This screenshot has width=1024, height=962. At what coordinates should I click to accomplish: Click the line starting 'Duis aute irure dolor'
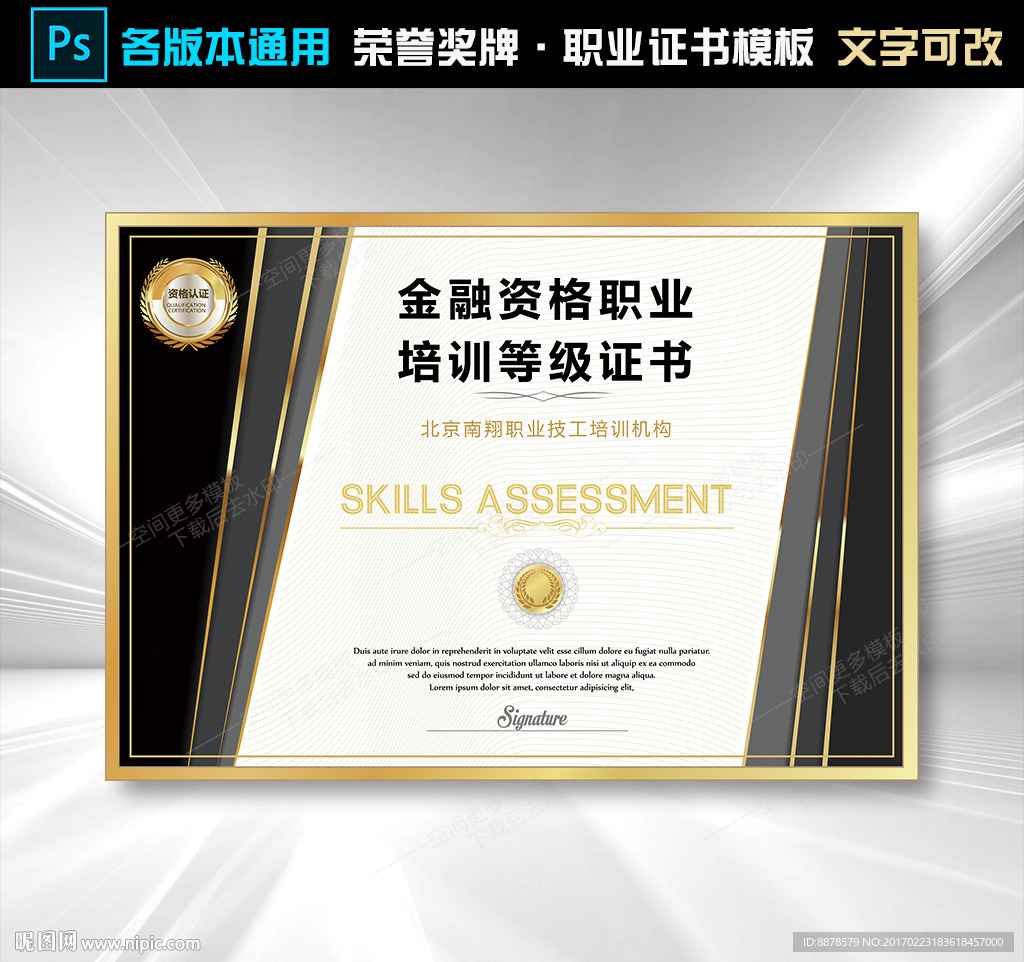532,650
